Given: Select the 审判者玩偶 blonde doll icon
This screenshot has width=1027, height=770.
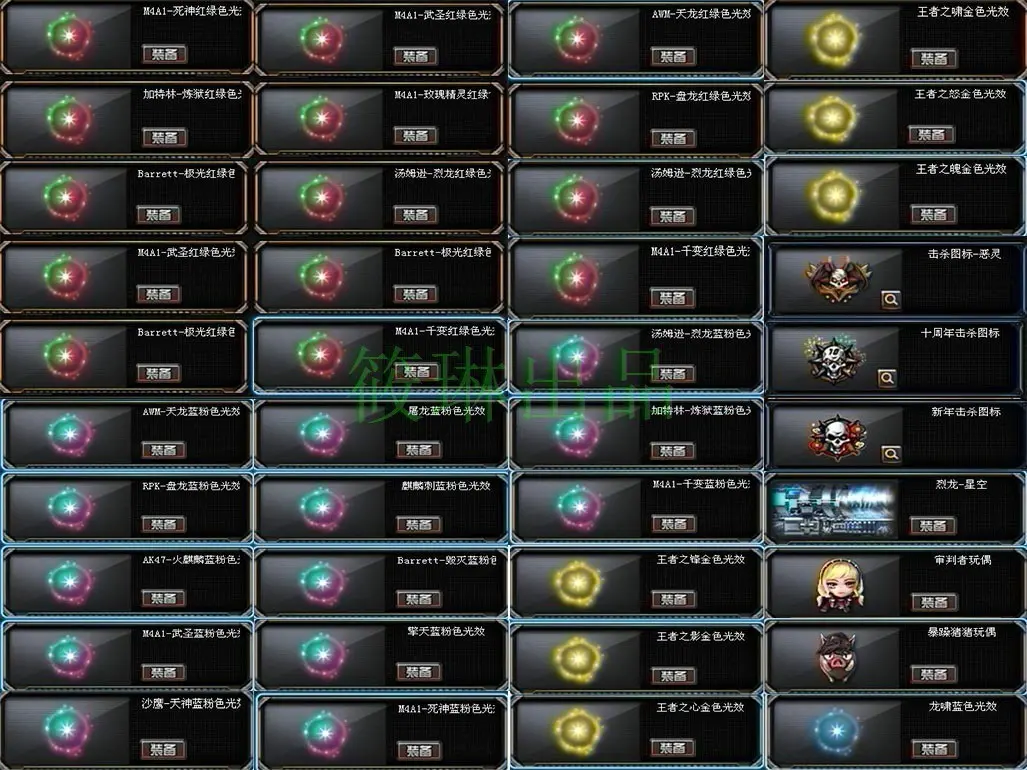Looking at the screenshot, I should 840,585.
